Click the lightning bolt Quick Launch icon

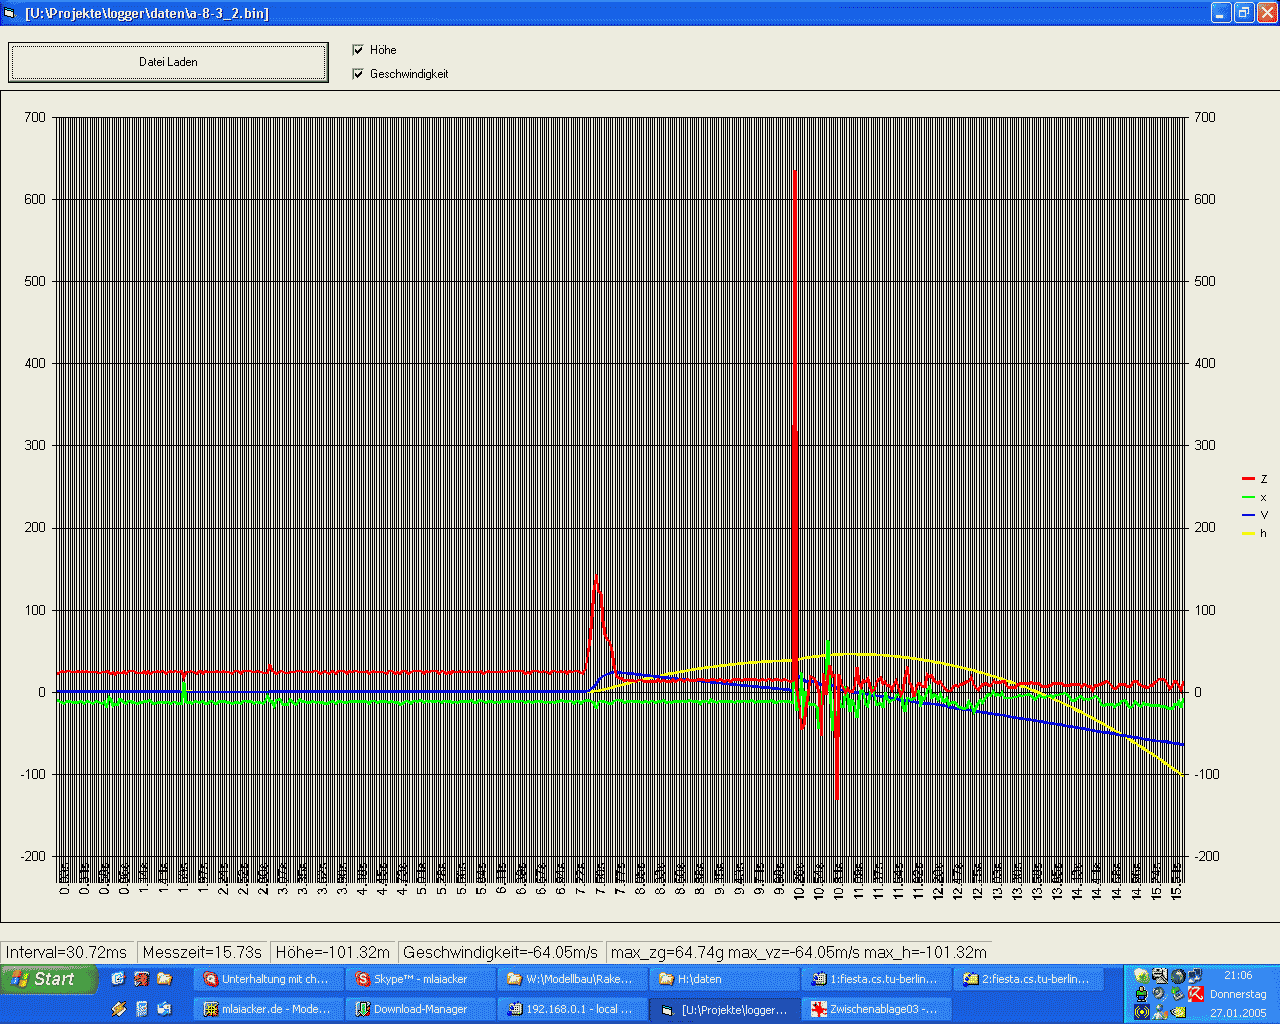[x=119, y=1008]
